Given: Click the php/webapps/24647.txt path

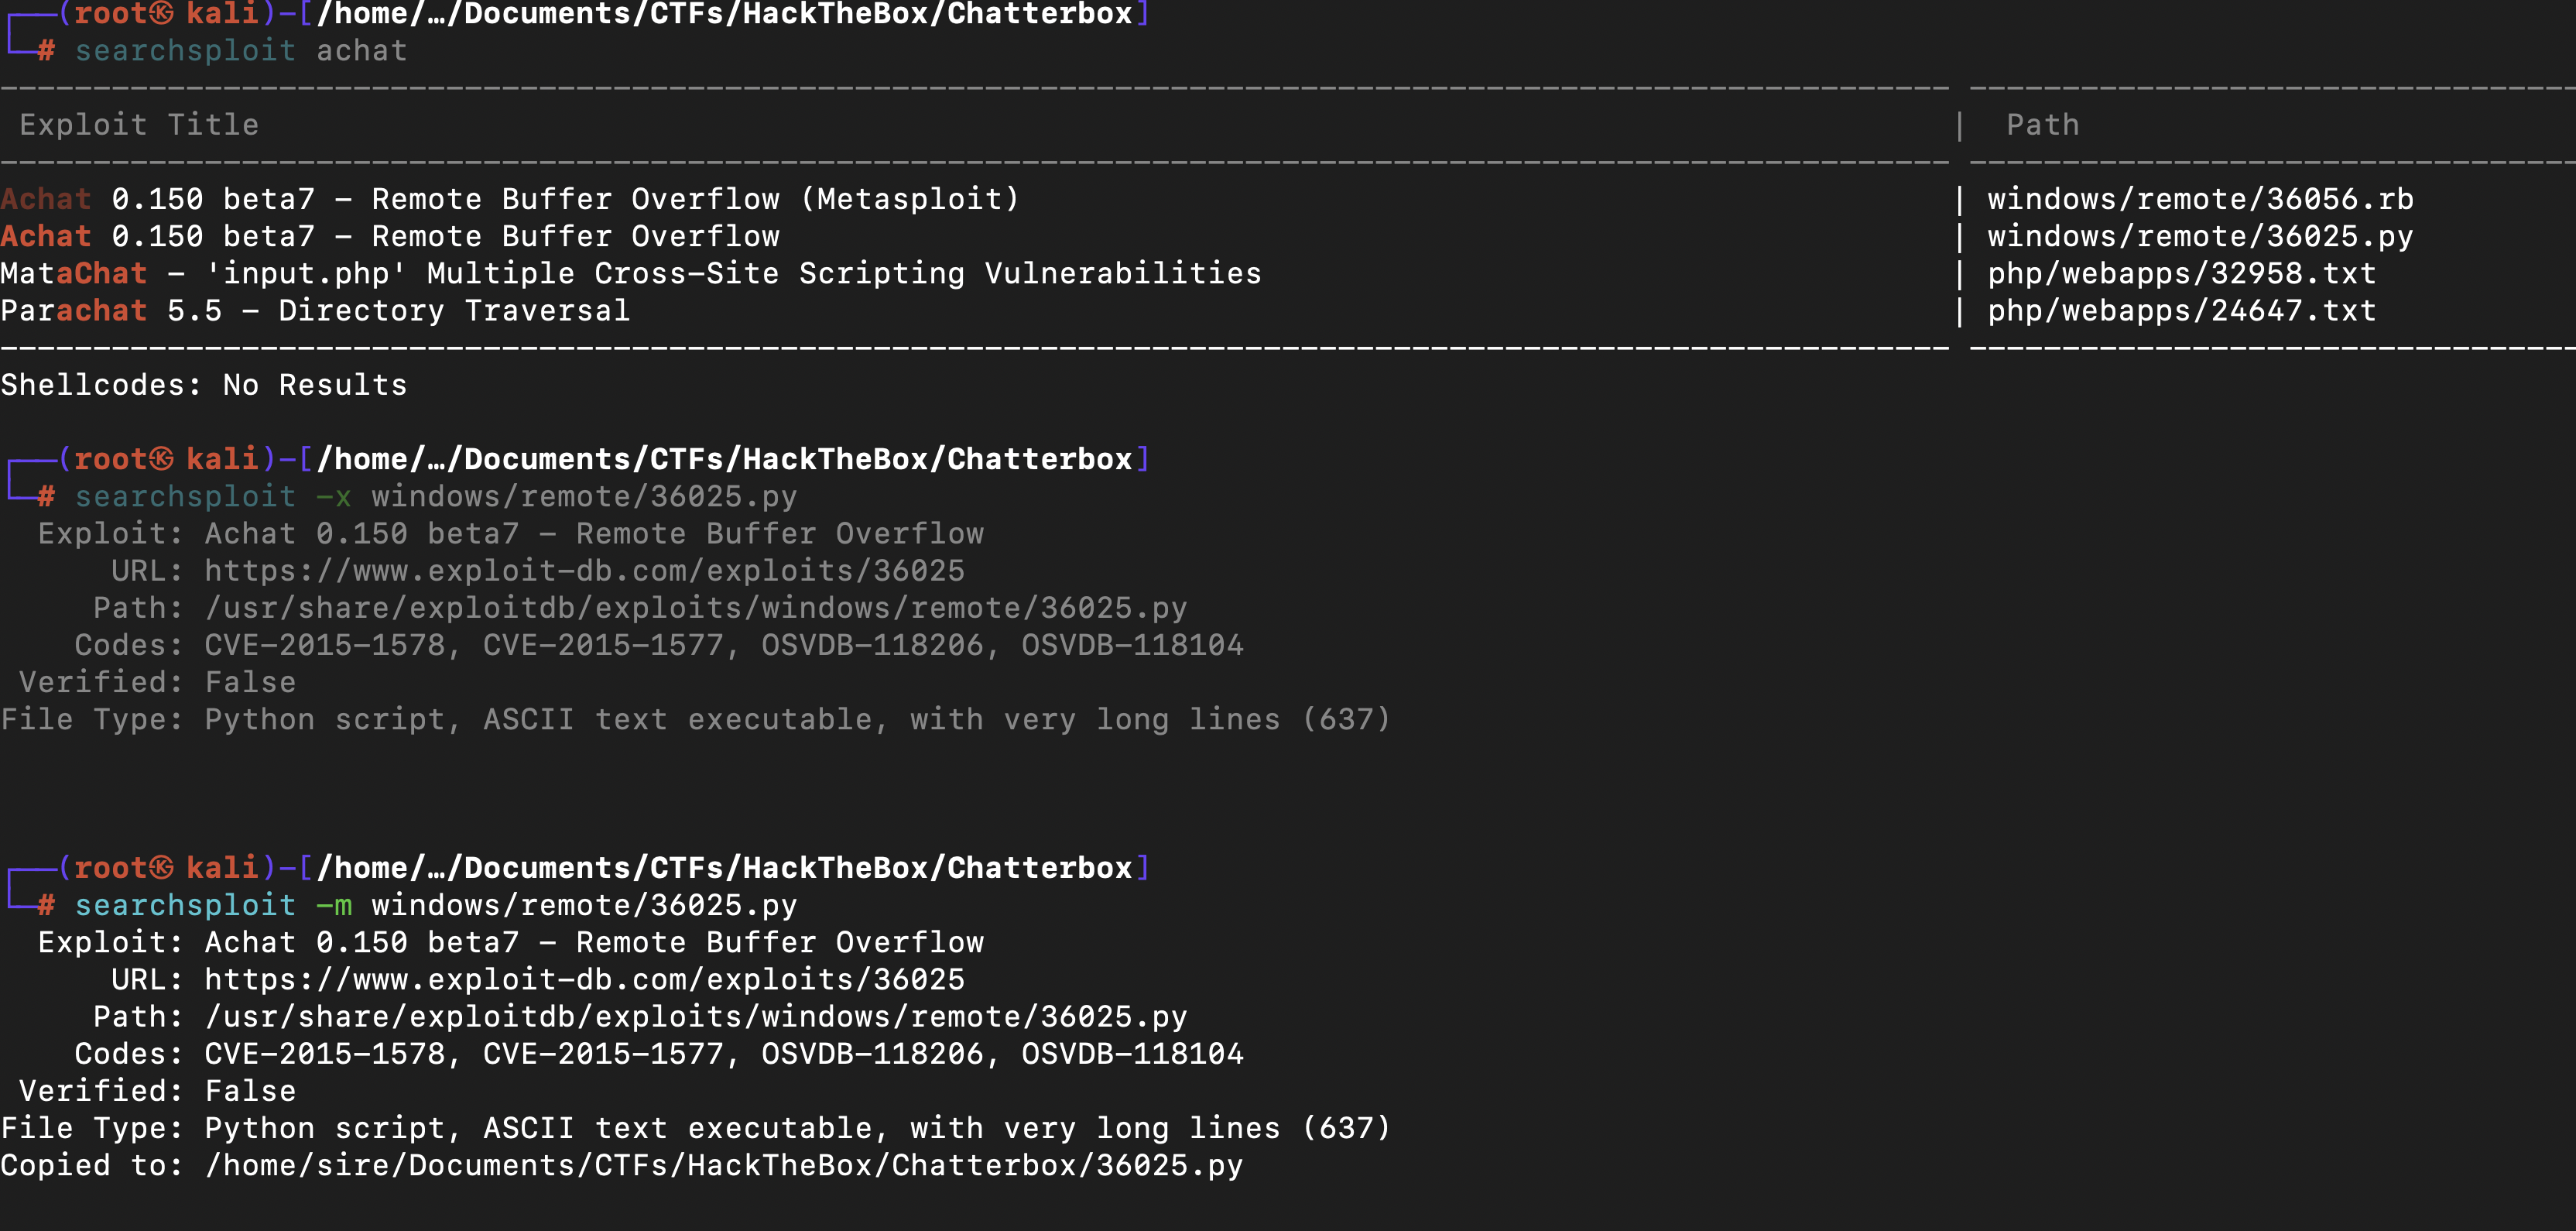Looking at the screenshot, I should (2181, 310).
